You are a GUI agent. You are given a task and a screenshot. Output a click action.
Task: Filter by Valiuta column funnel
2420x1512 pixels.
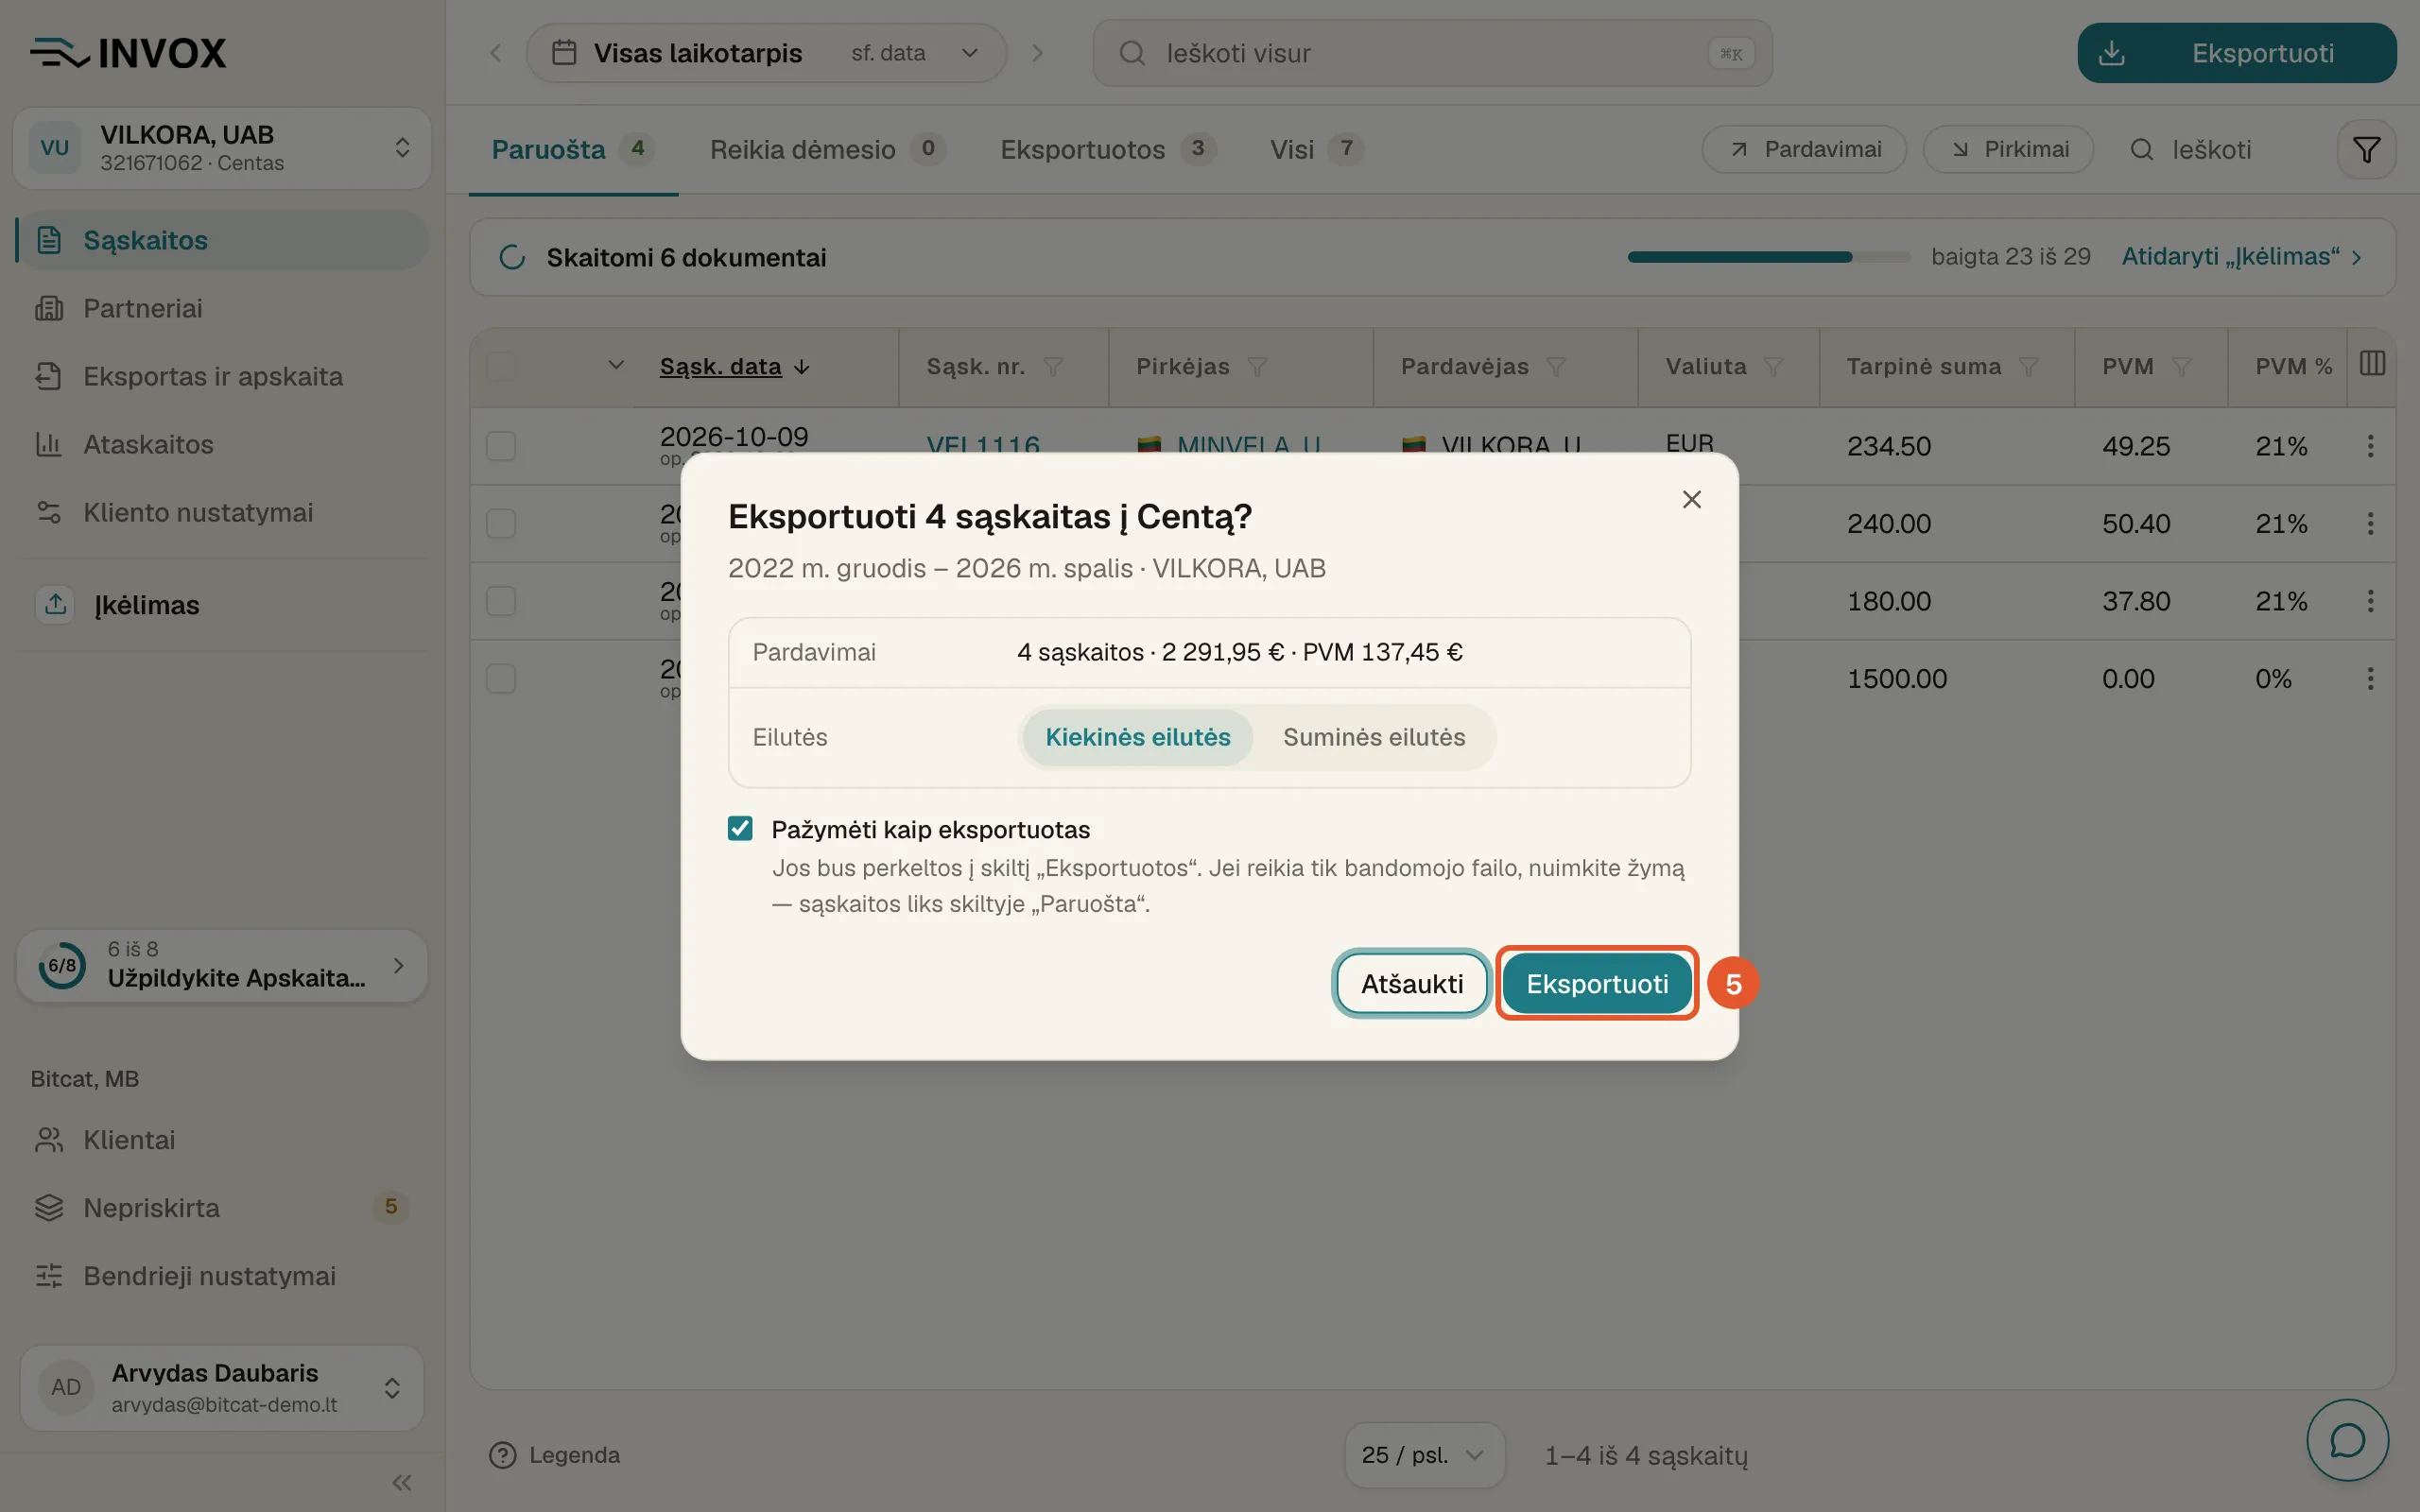pos(1773,367)
